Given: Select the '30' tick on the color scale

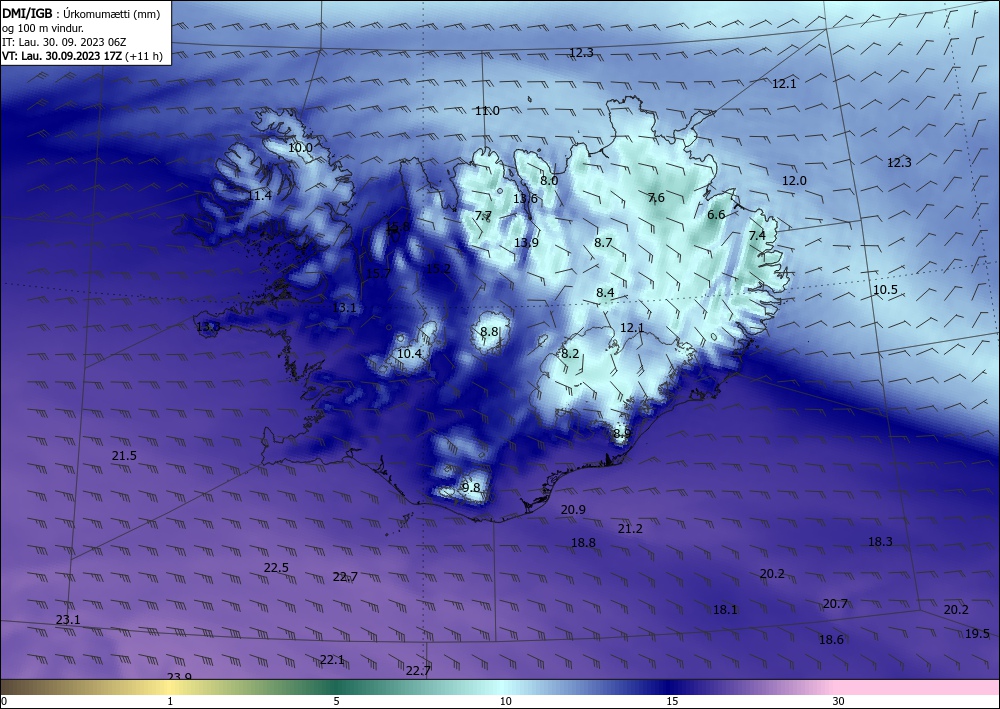Looking at the screenshot, I should [839, 702].
